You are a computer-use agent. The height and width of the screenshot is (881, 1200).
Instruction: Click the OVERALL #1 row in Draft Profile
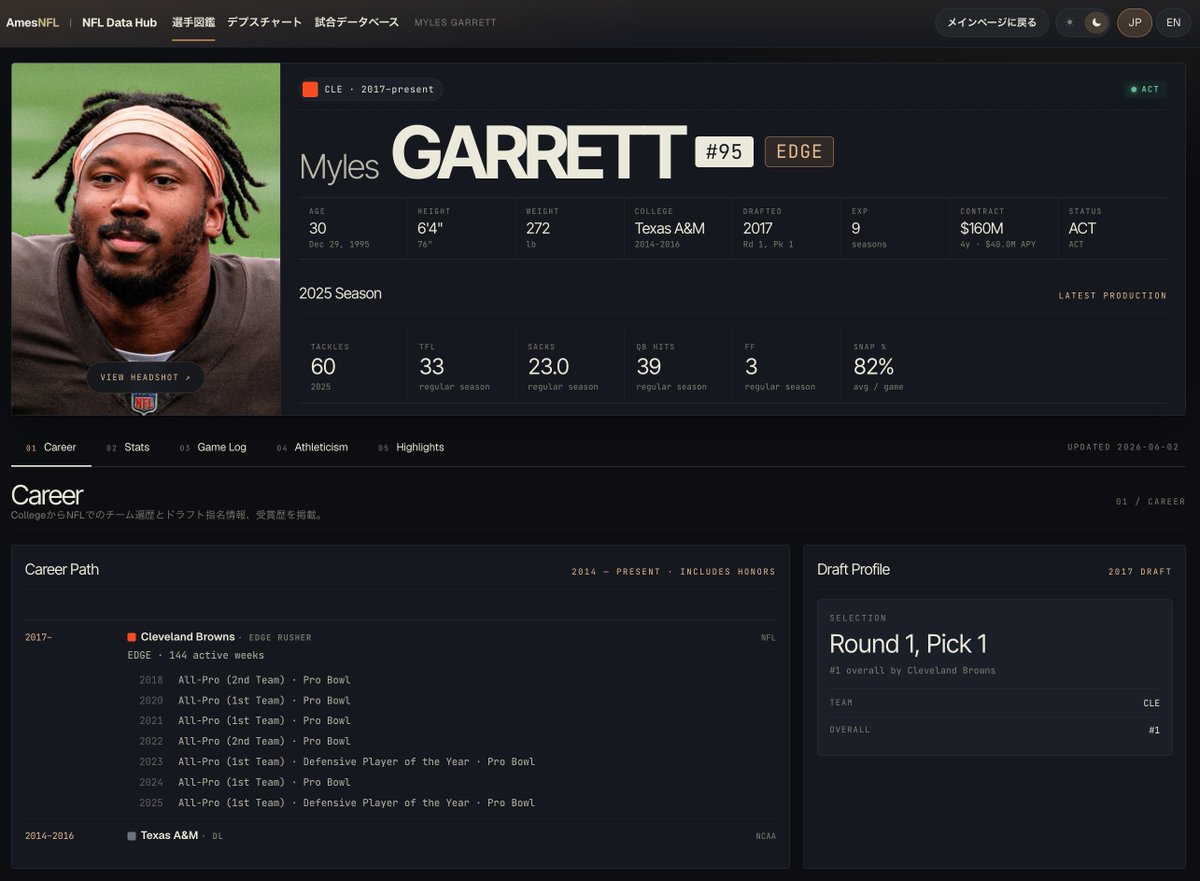pyautogui.click(x=995, y=730)
